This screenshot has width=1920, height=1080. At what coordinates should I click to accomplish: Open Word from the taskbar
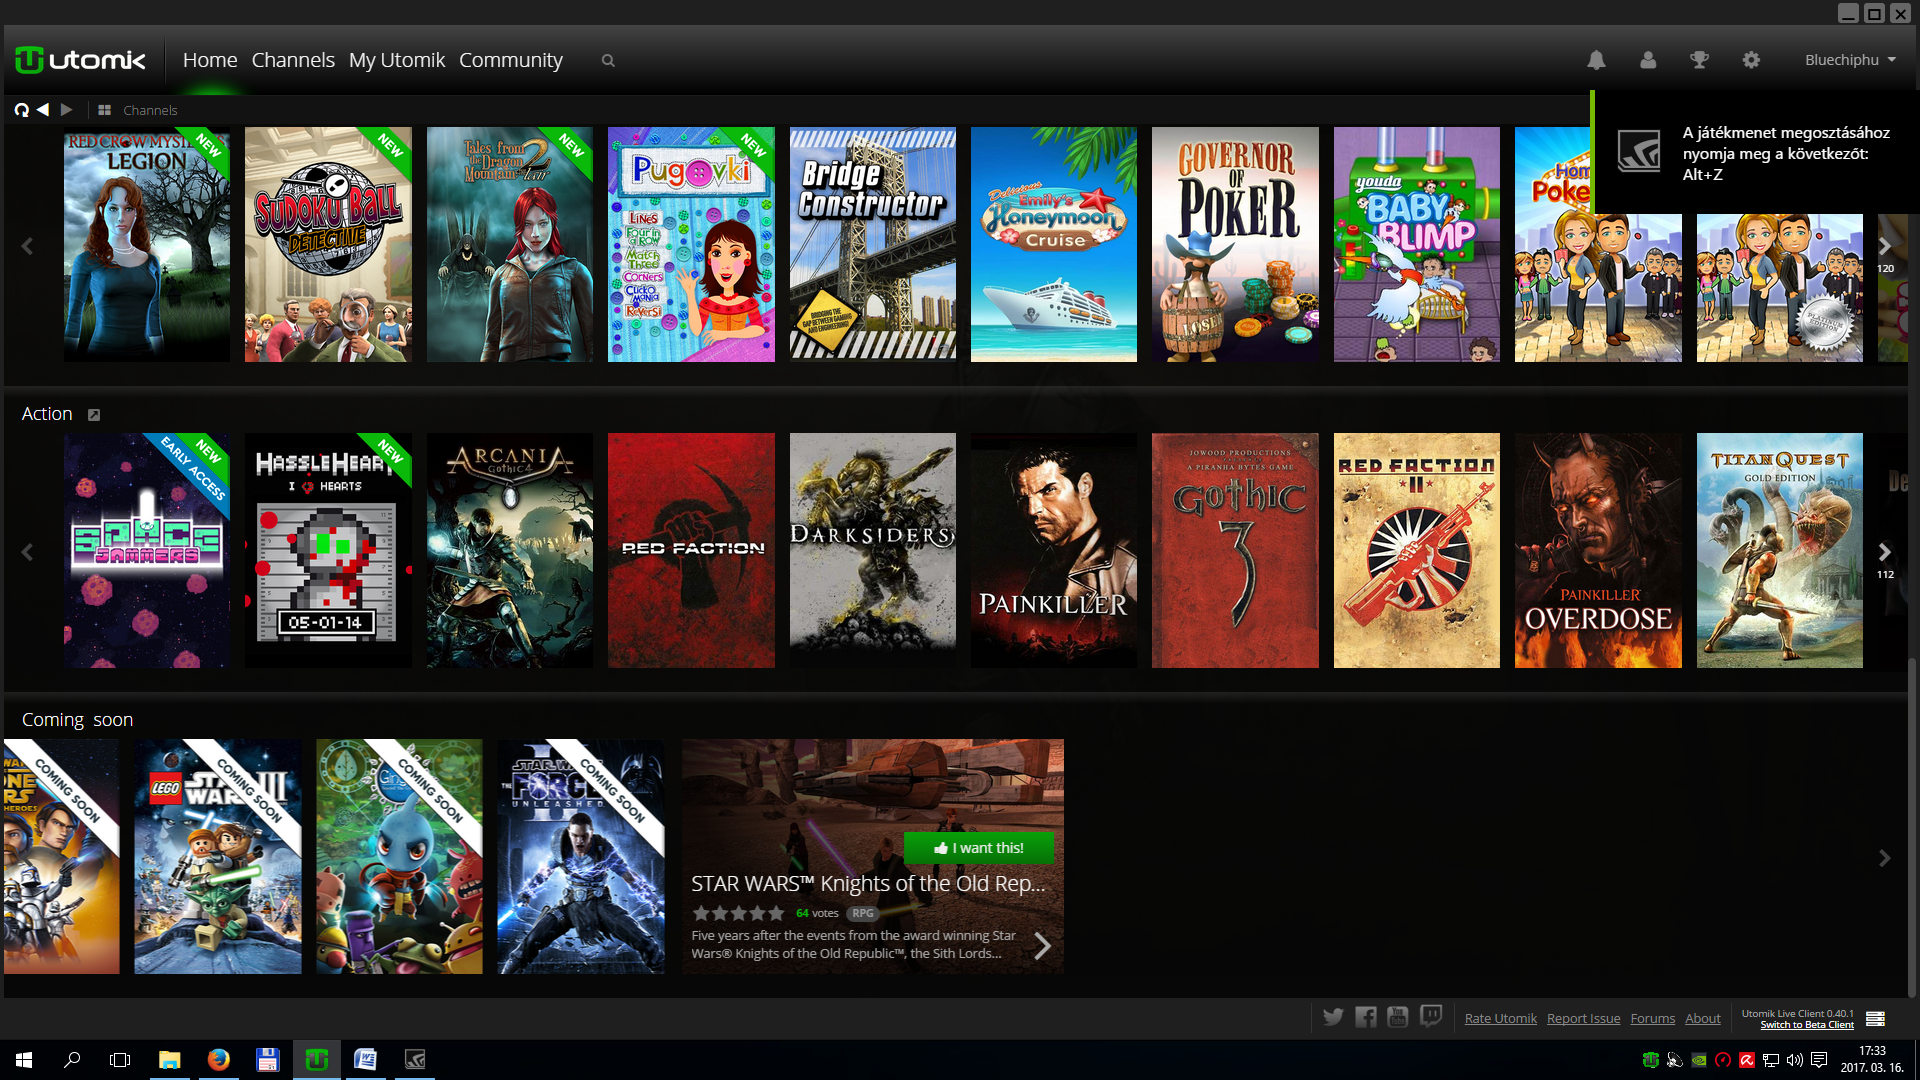coord(365,1060)
